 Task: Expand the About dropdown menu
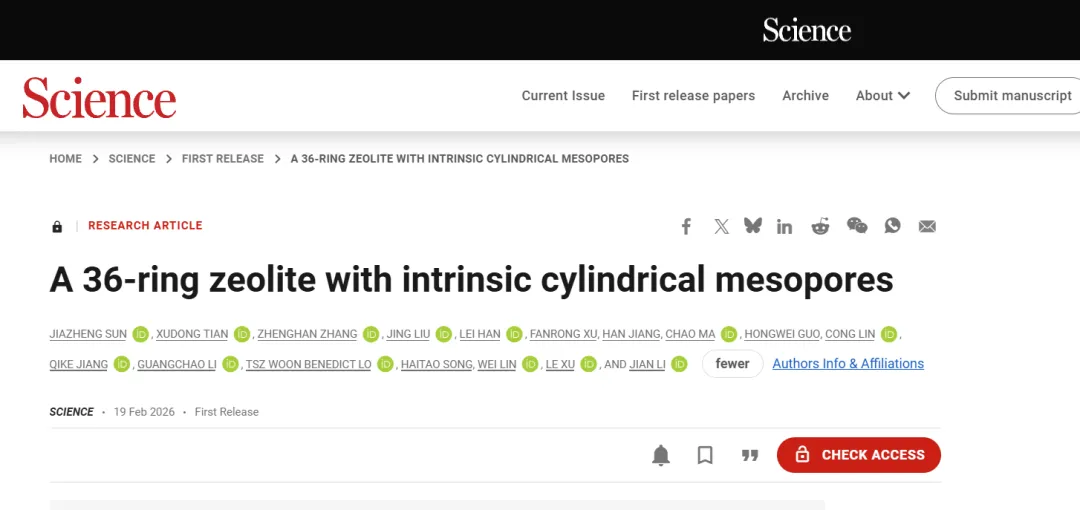click(x=883, y=96)
